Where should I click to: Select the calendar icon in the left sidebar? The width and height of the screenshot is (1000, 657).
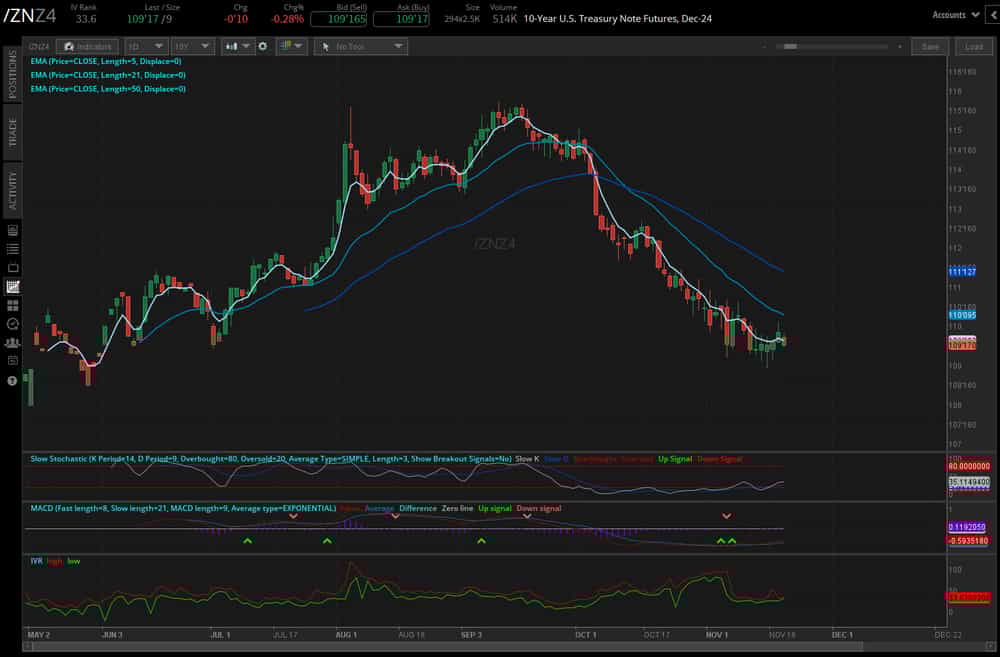coord(12,288)
